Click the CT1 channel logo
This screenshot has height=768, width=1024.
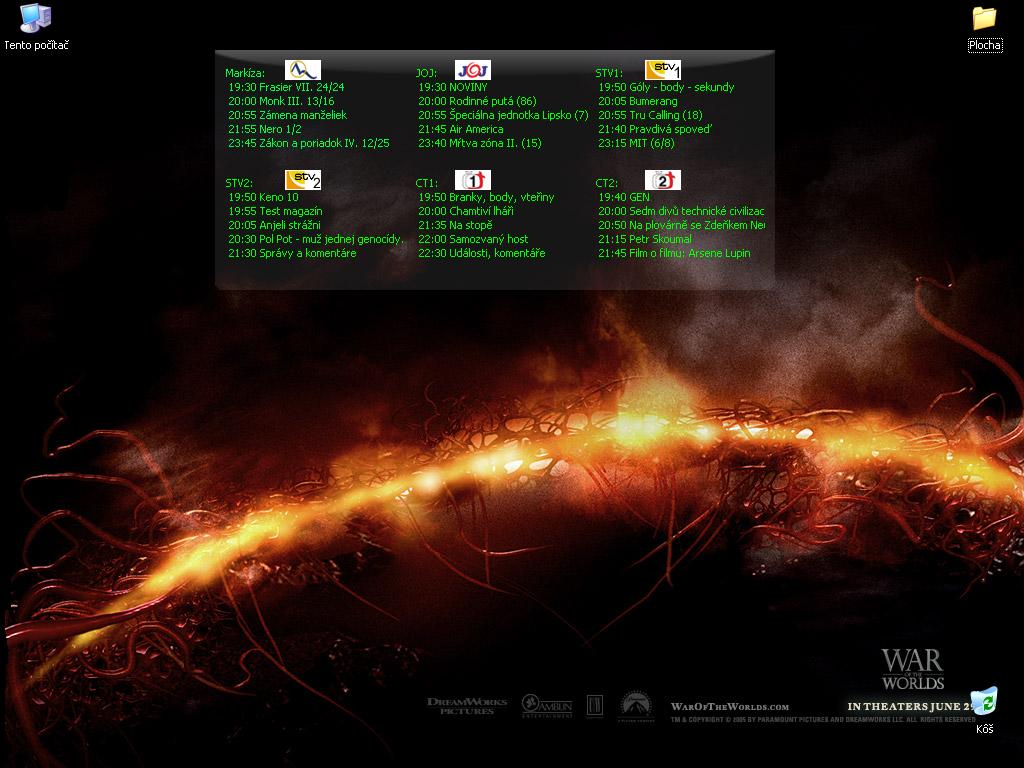tap(473, 180)
